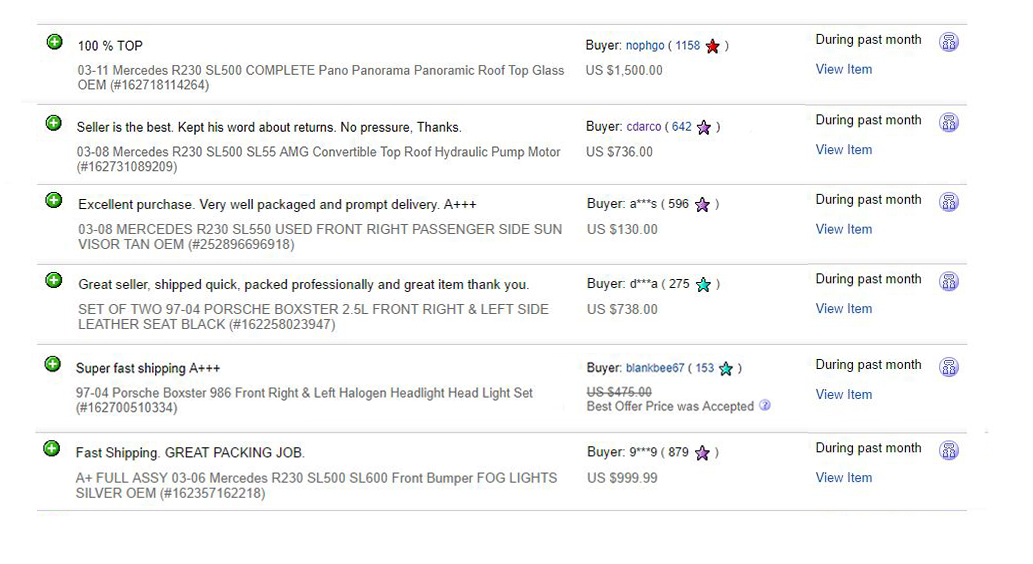Click the feedback icon in the sun visor row
This screenshot has width=1033, height=564.
(x=949, y=202)
